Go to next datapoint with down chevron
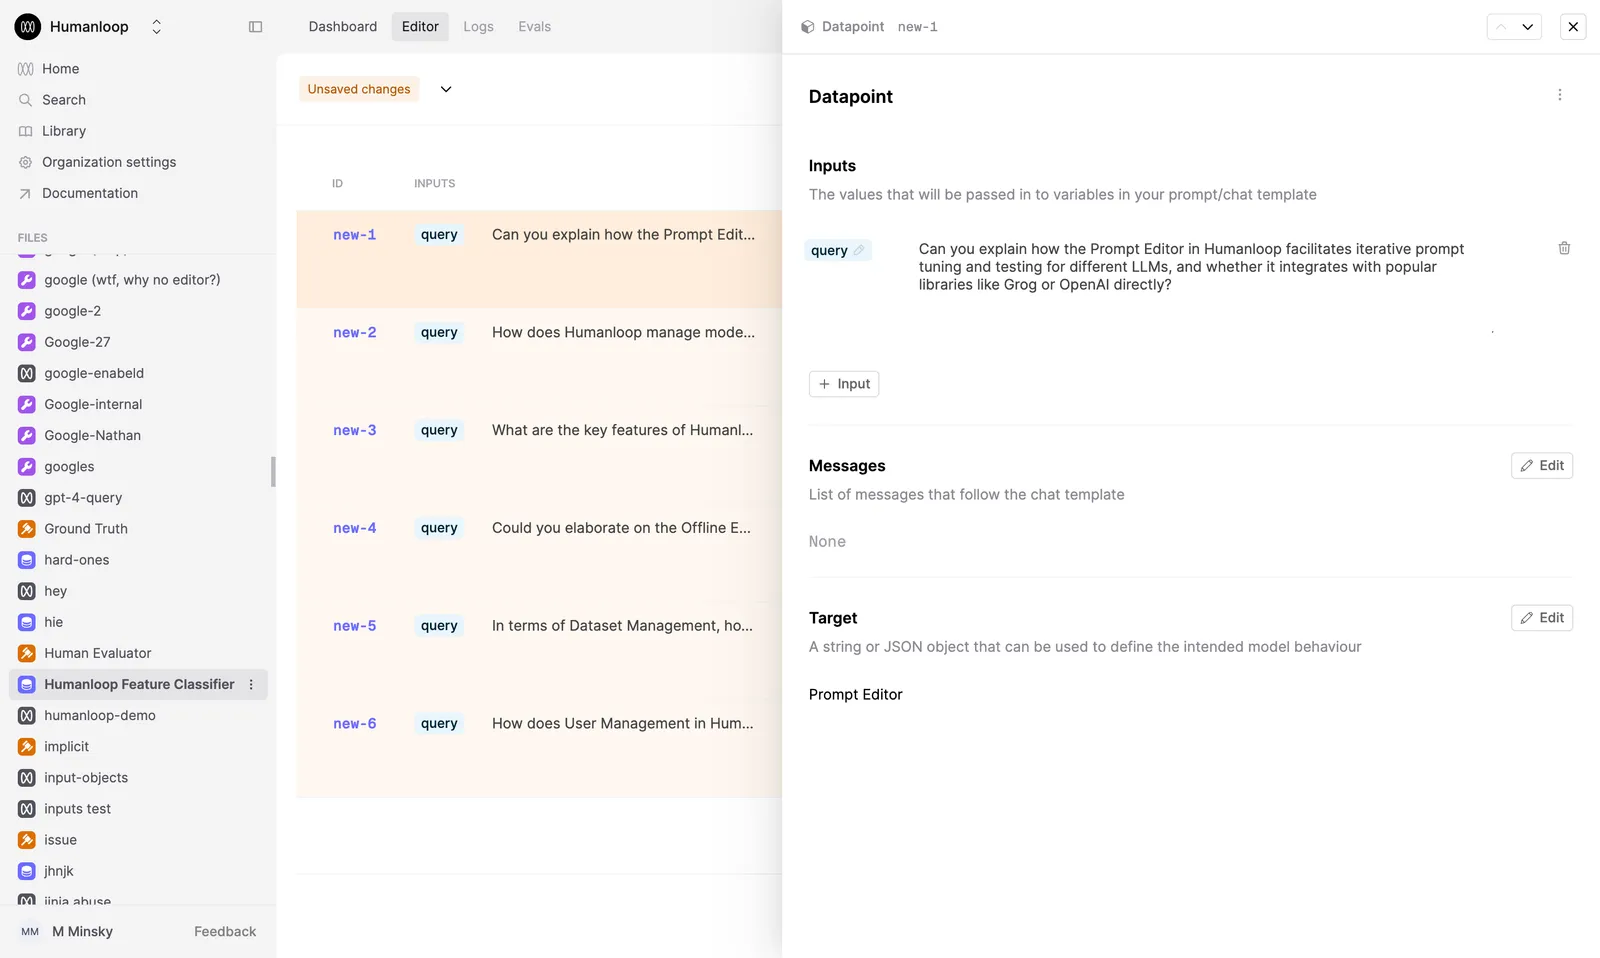Viewport: 1600px width, 958px height. [1528, 27]
